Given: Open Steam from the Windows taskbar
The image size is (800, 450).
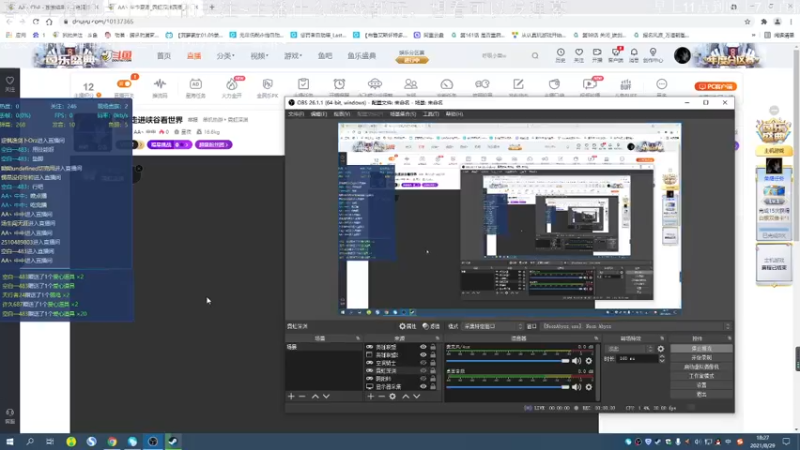Looking at the screenshot, I should (x=173, y=441).
